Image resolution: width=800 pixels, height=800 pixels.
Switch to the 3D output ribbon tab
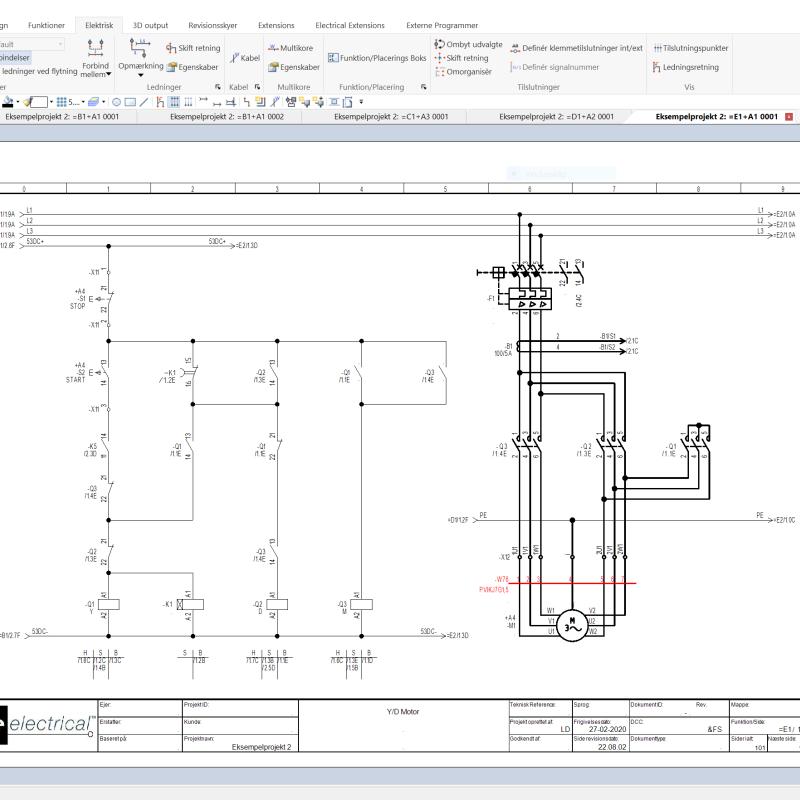click(x=151, y=25)
